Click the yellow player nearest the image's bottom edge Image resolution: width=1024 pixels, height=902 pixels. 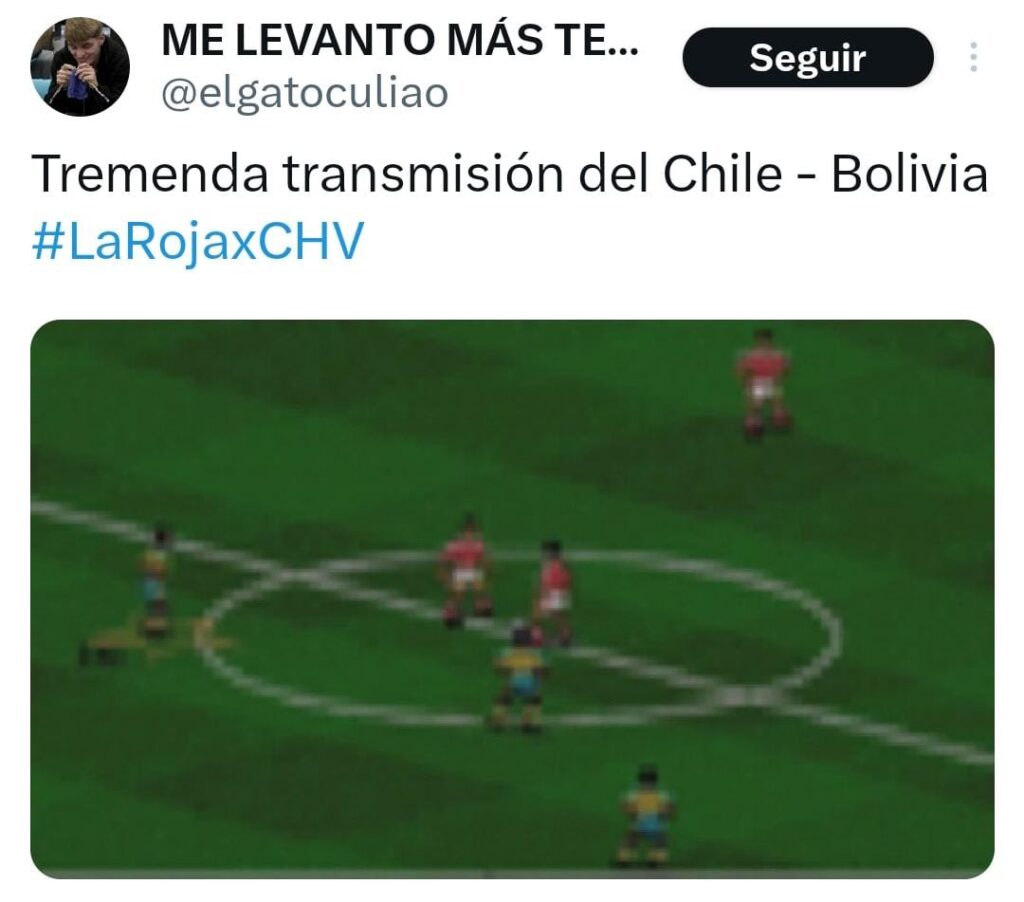tap(647, 816)
